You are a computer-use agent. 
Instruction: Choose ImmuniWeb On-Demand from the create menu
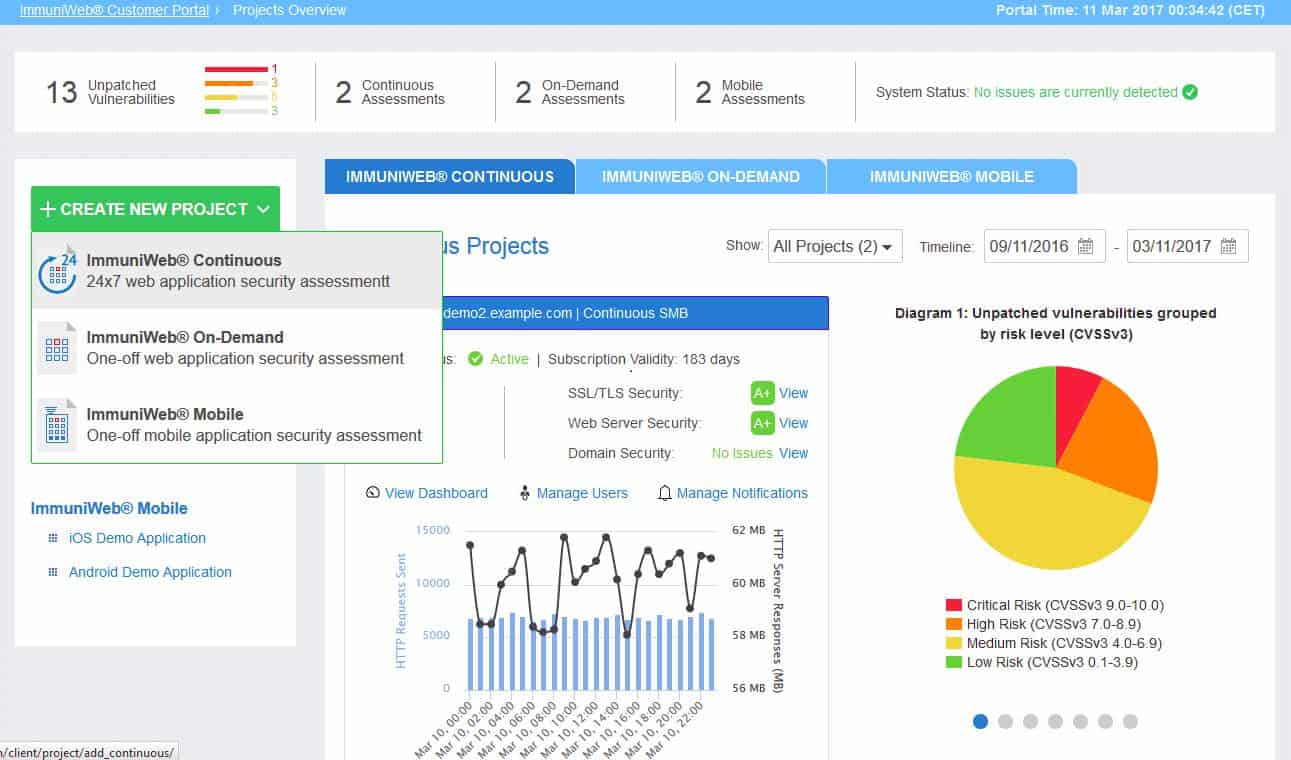click(x=237, y=348)
